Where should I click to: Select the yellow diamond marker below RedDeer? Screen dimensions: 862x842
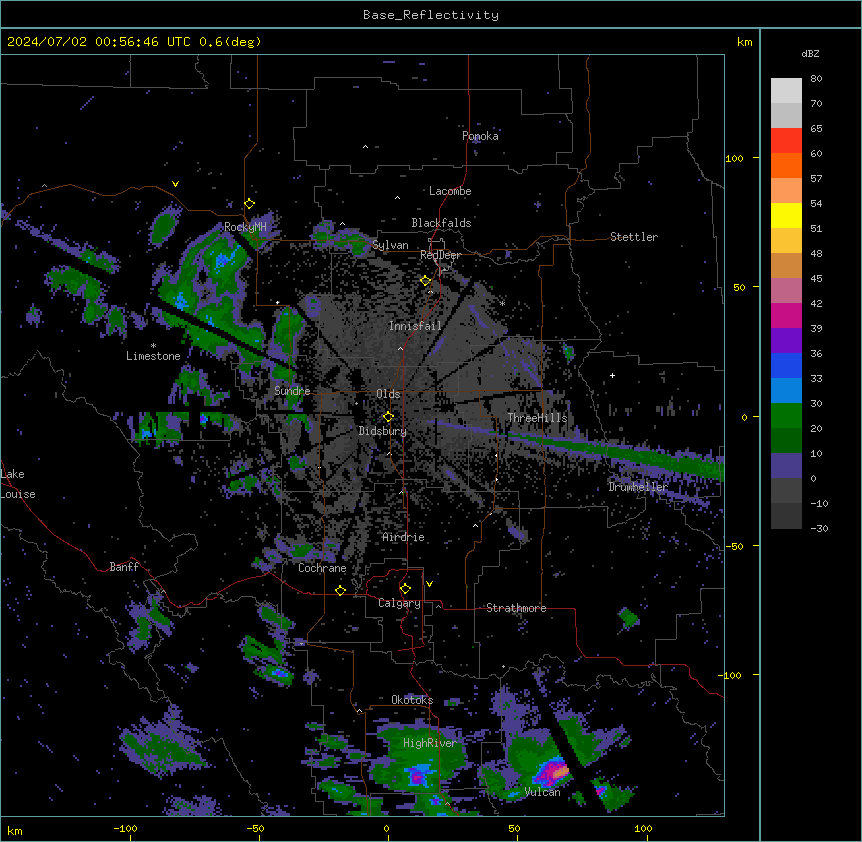point(425,281)
